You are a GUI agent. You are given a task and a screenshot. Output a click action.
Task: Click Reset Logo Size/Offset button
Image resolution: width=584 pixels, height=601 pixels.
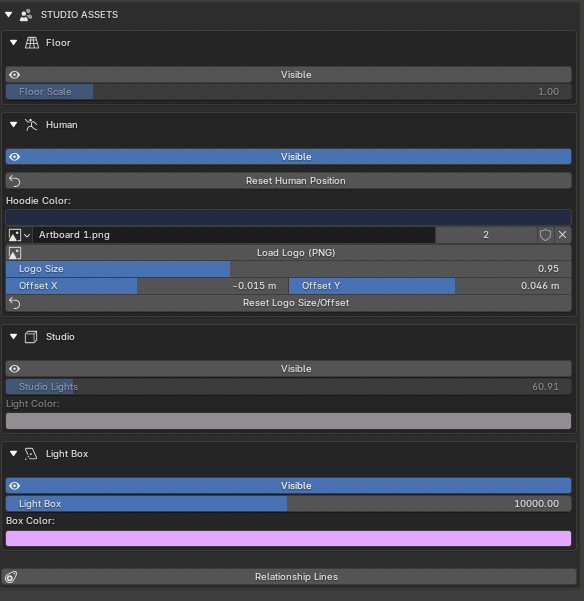pyautogui.click(x=289, y=303)
